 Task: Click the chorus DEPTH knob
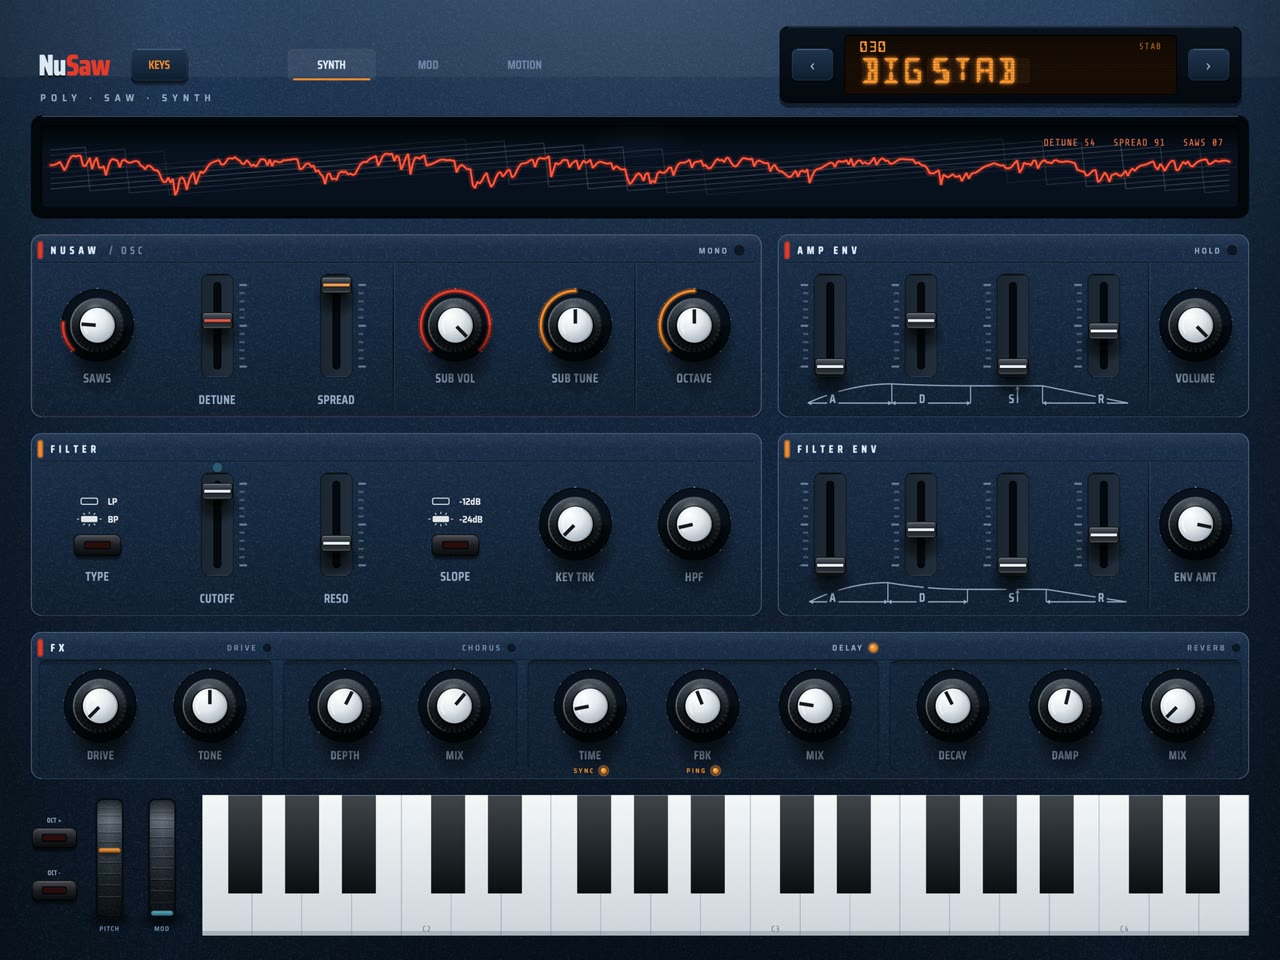[x=345, y=706]
